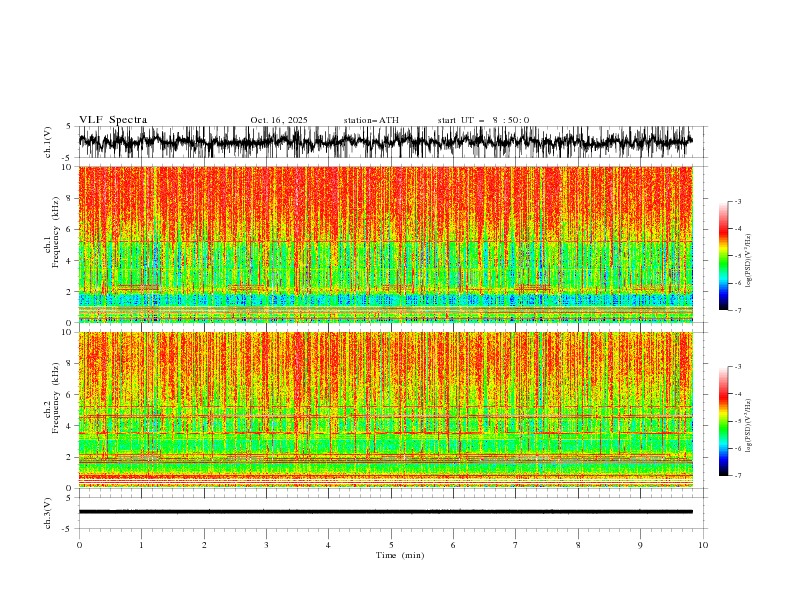Click time axis tick label "3"
792x612 pixels.
(x=266, y=545)
